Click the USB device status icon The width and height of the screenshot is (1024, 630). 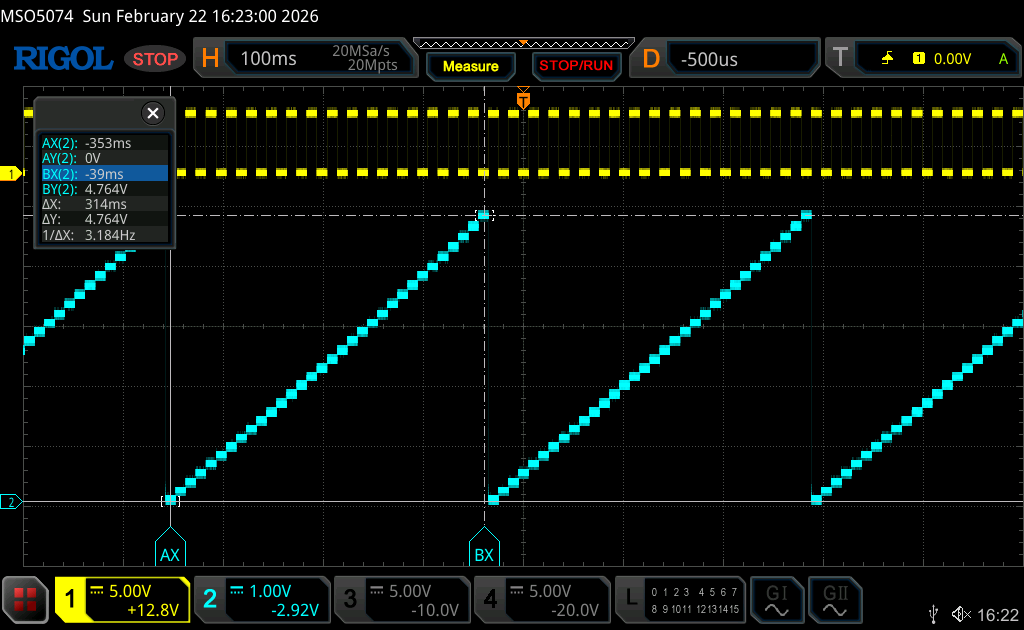point(934,613)
